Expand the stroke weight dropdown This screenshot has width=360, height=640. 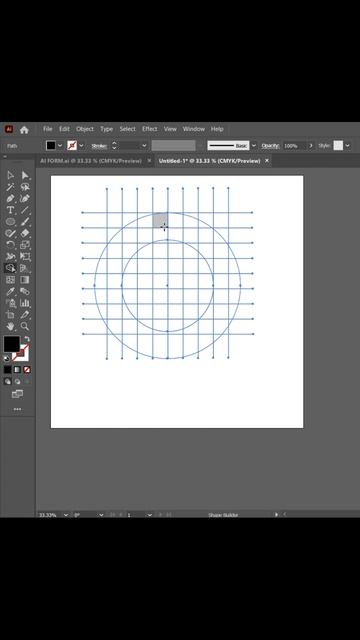pyautogui.click(x=144, y=145)
